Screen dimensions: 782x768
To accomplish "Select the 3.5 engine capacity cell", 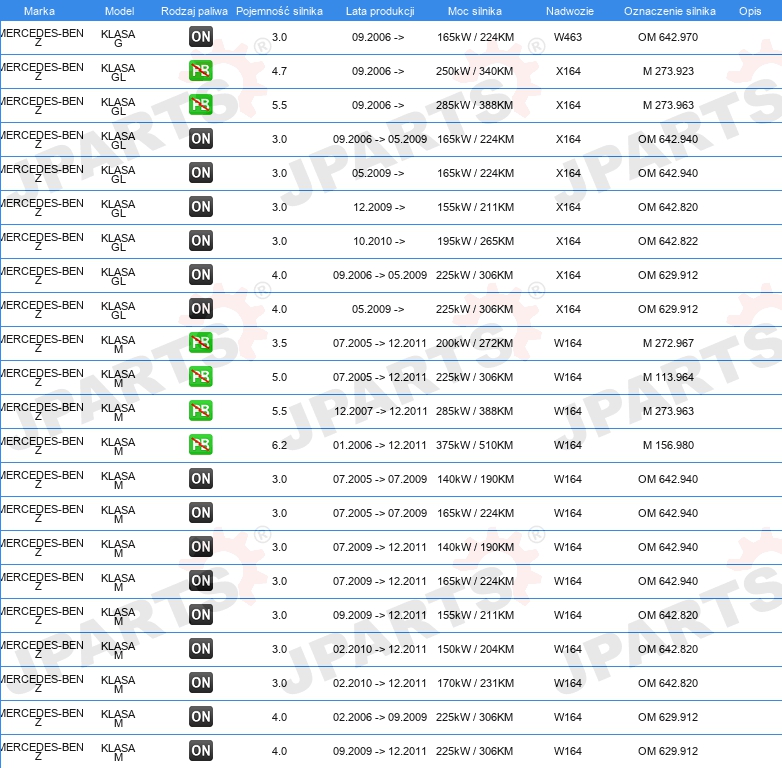I will 279,343.
